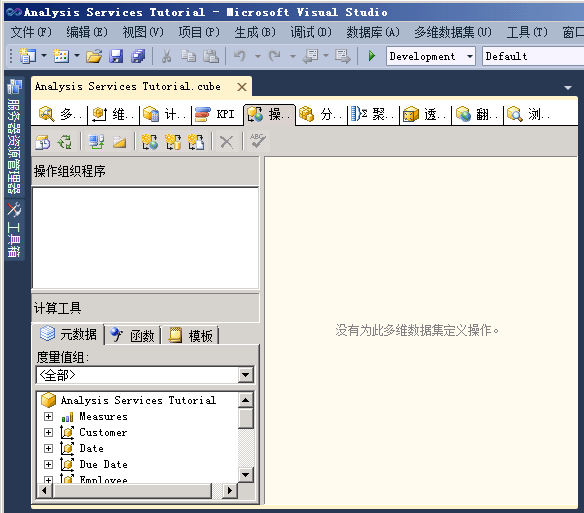Click the Process icon in cube toolbar

tap(42, 142)
